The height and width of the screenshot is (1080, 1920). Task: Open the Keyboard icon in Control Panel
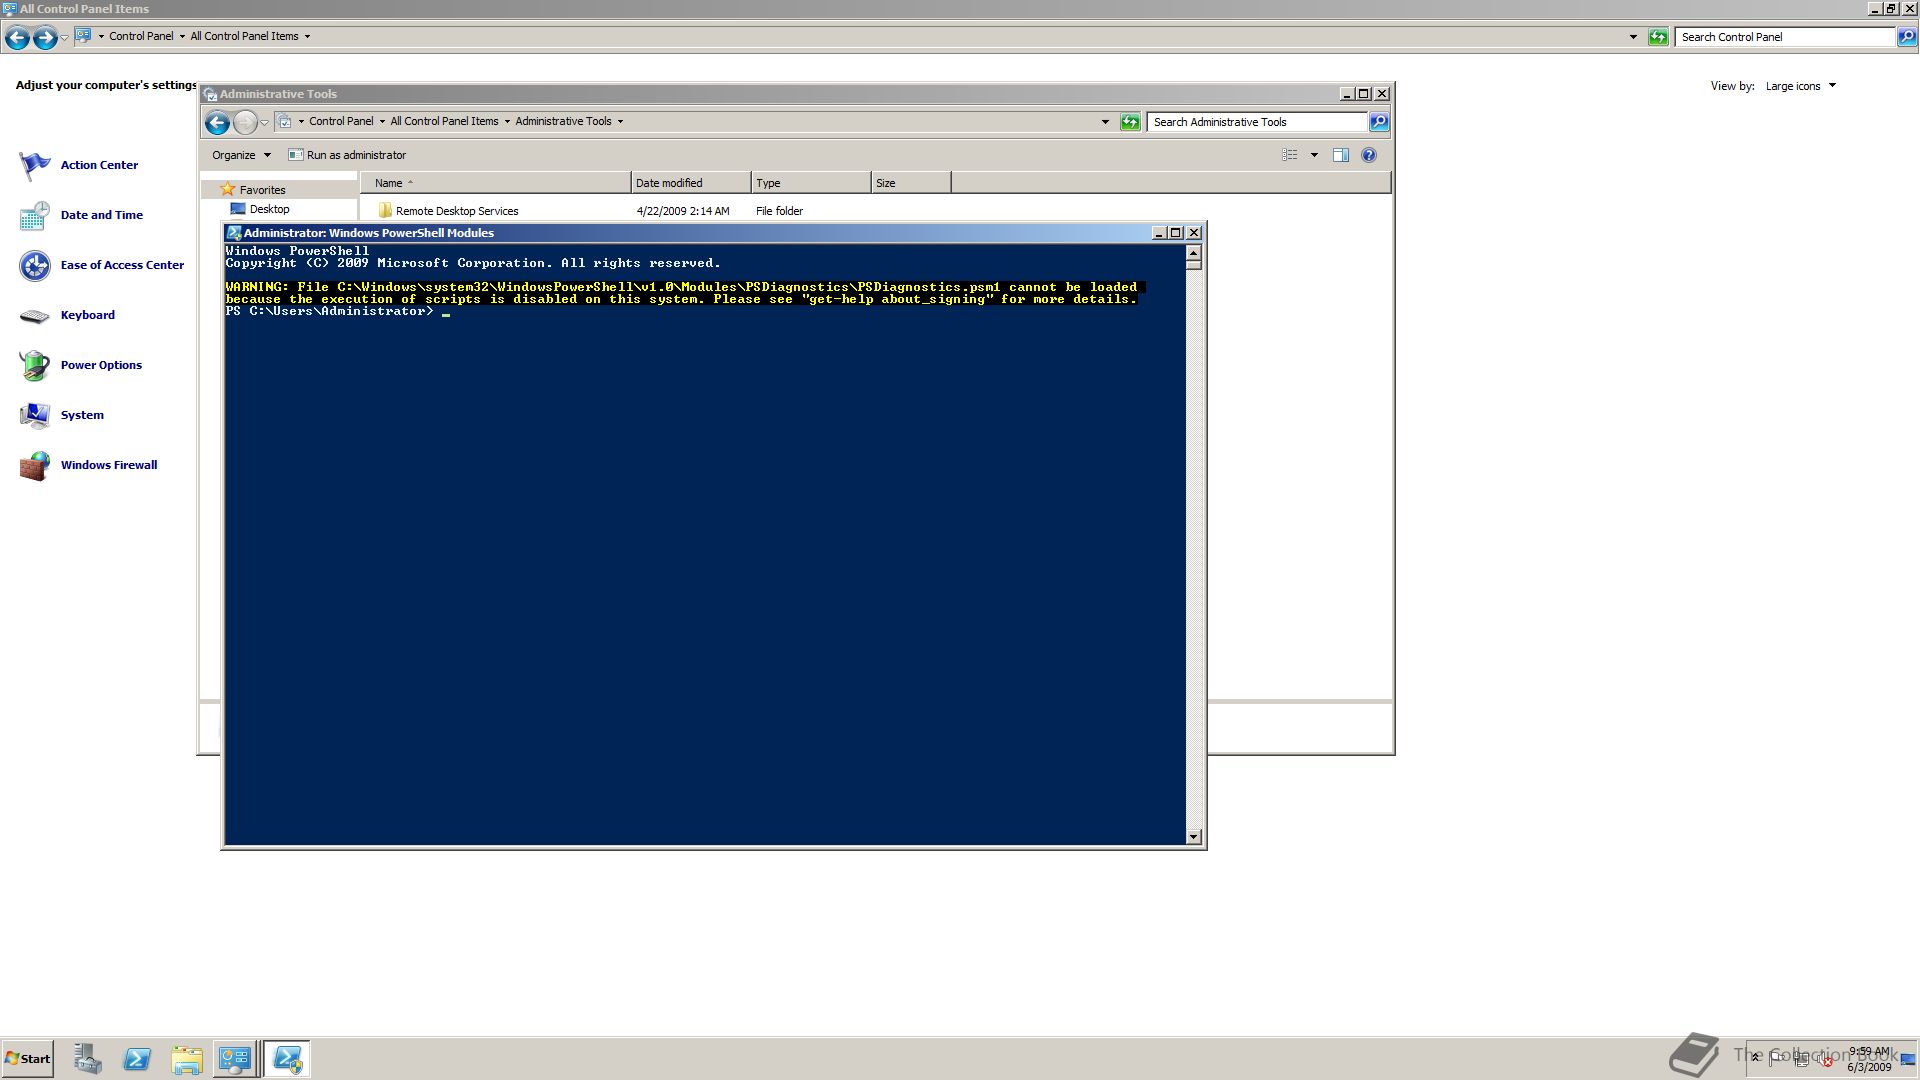[x=35, y=315]
